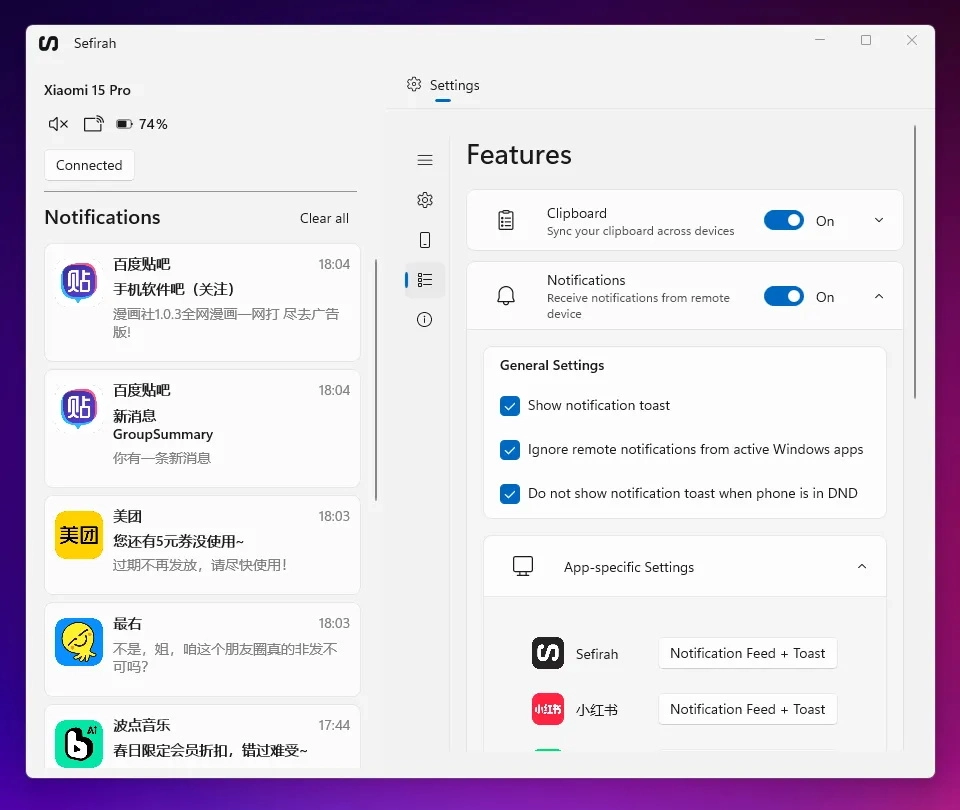
Task: Turn off the Clipboard sync toggle
Action: pyautogui.click(x=783, y=221)
